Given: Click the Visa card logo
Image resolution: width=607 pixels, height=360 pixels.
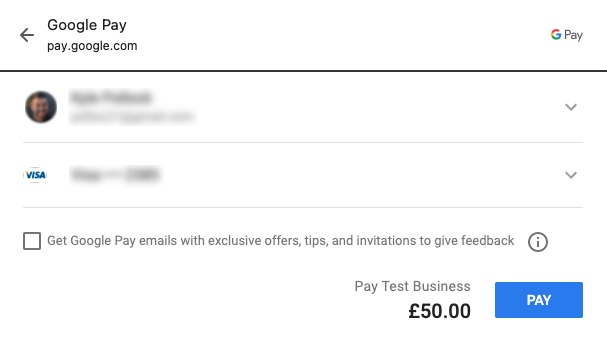Looking at the screenshot, I should pos(35,175).
